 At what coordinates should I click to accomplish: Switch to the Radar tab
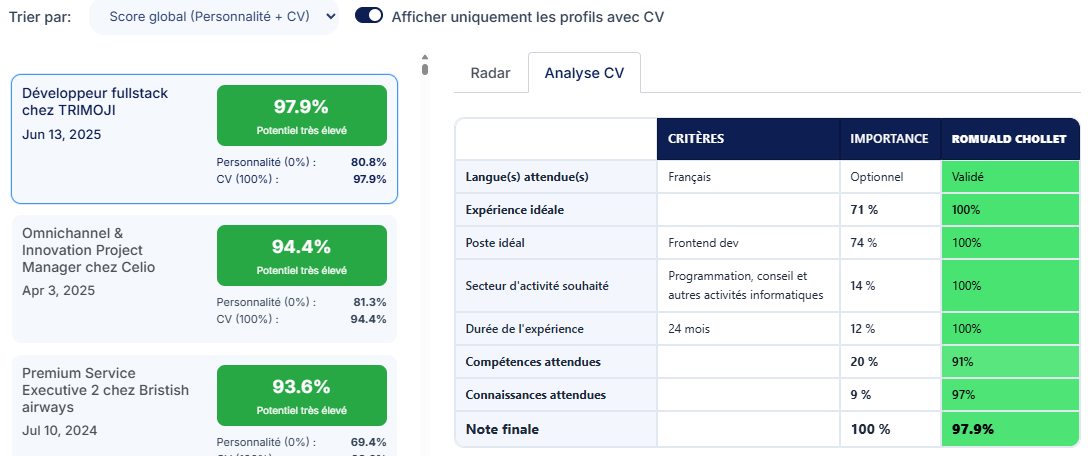tap(491, 73)
